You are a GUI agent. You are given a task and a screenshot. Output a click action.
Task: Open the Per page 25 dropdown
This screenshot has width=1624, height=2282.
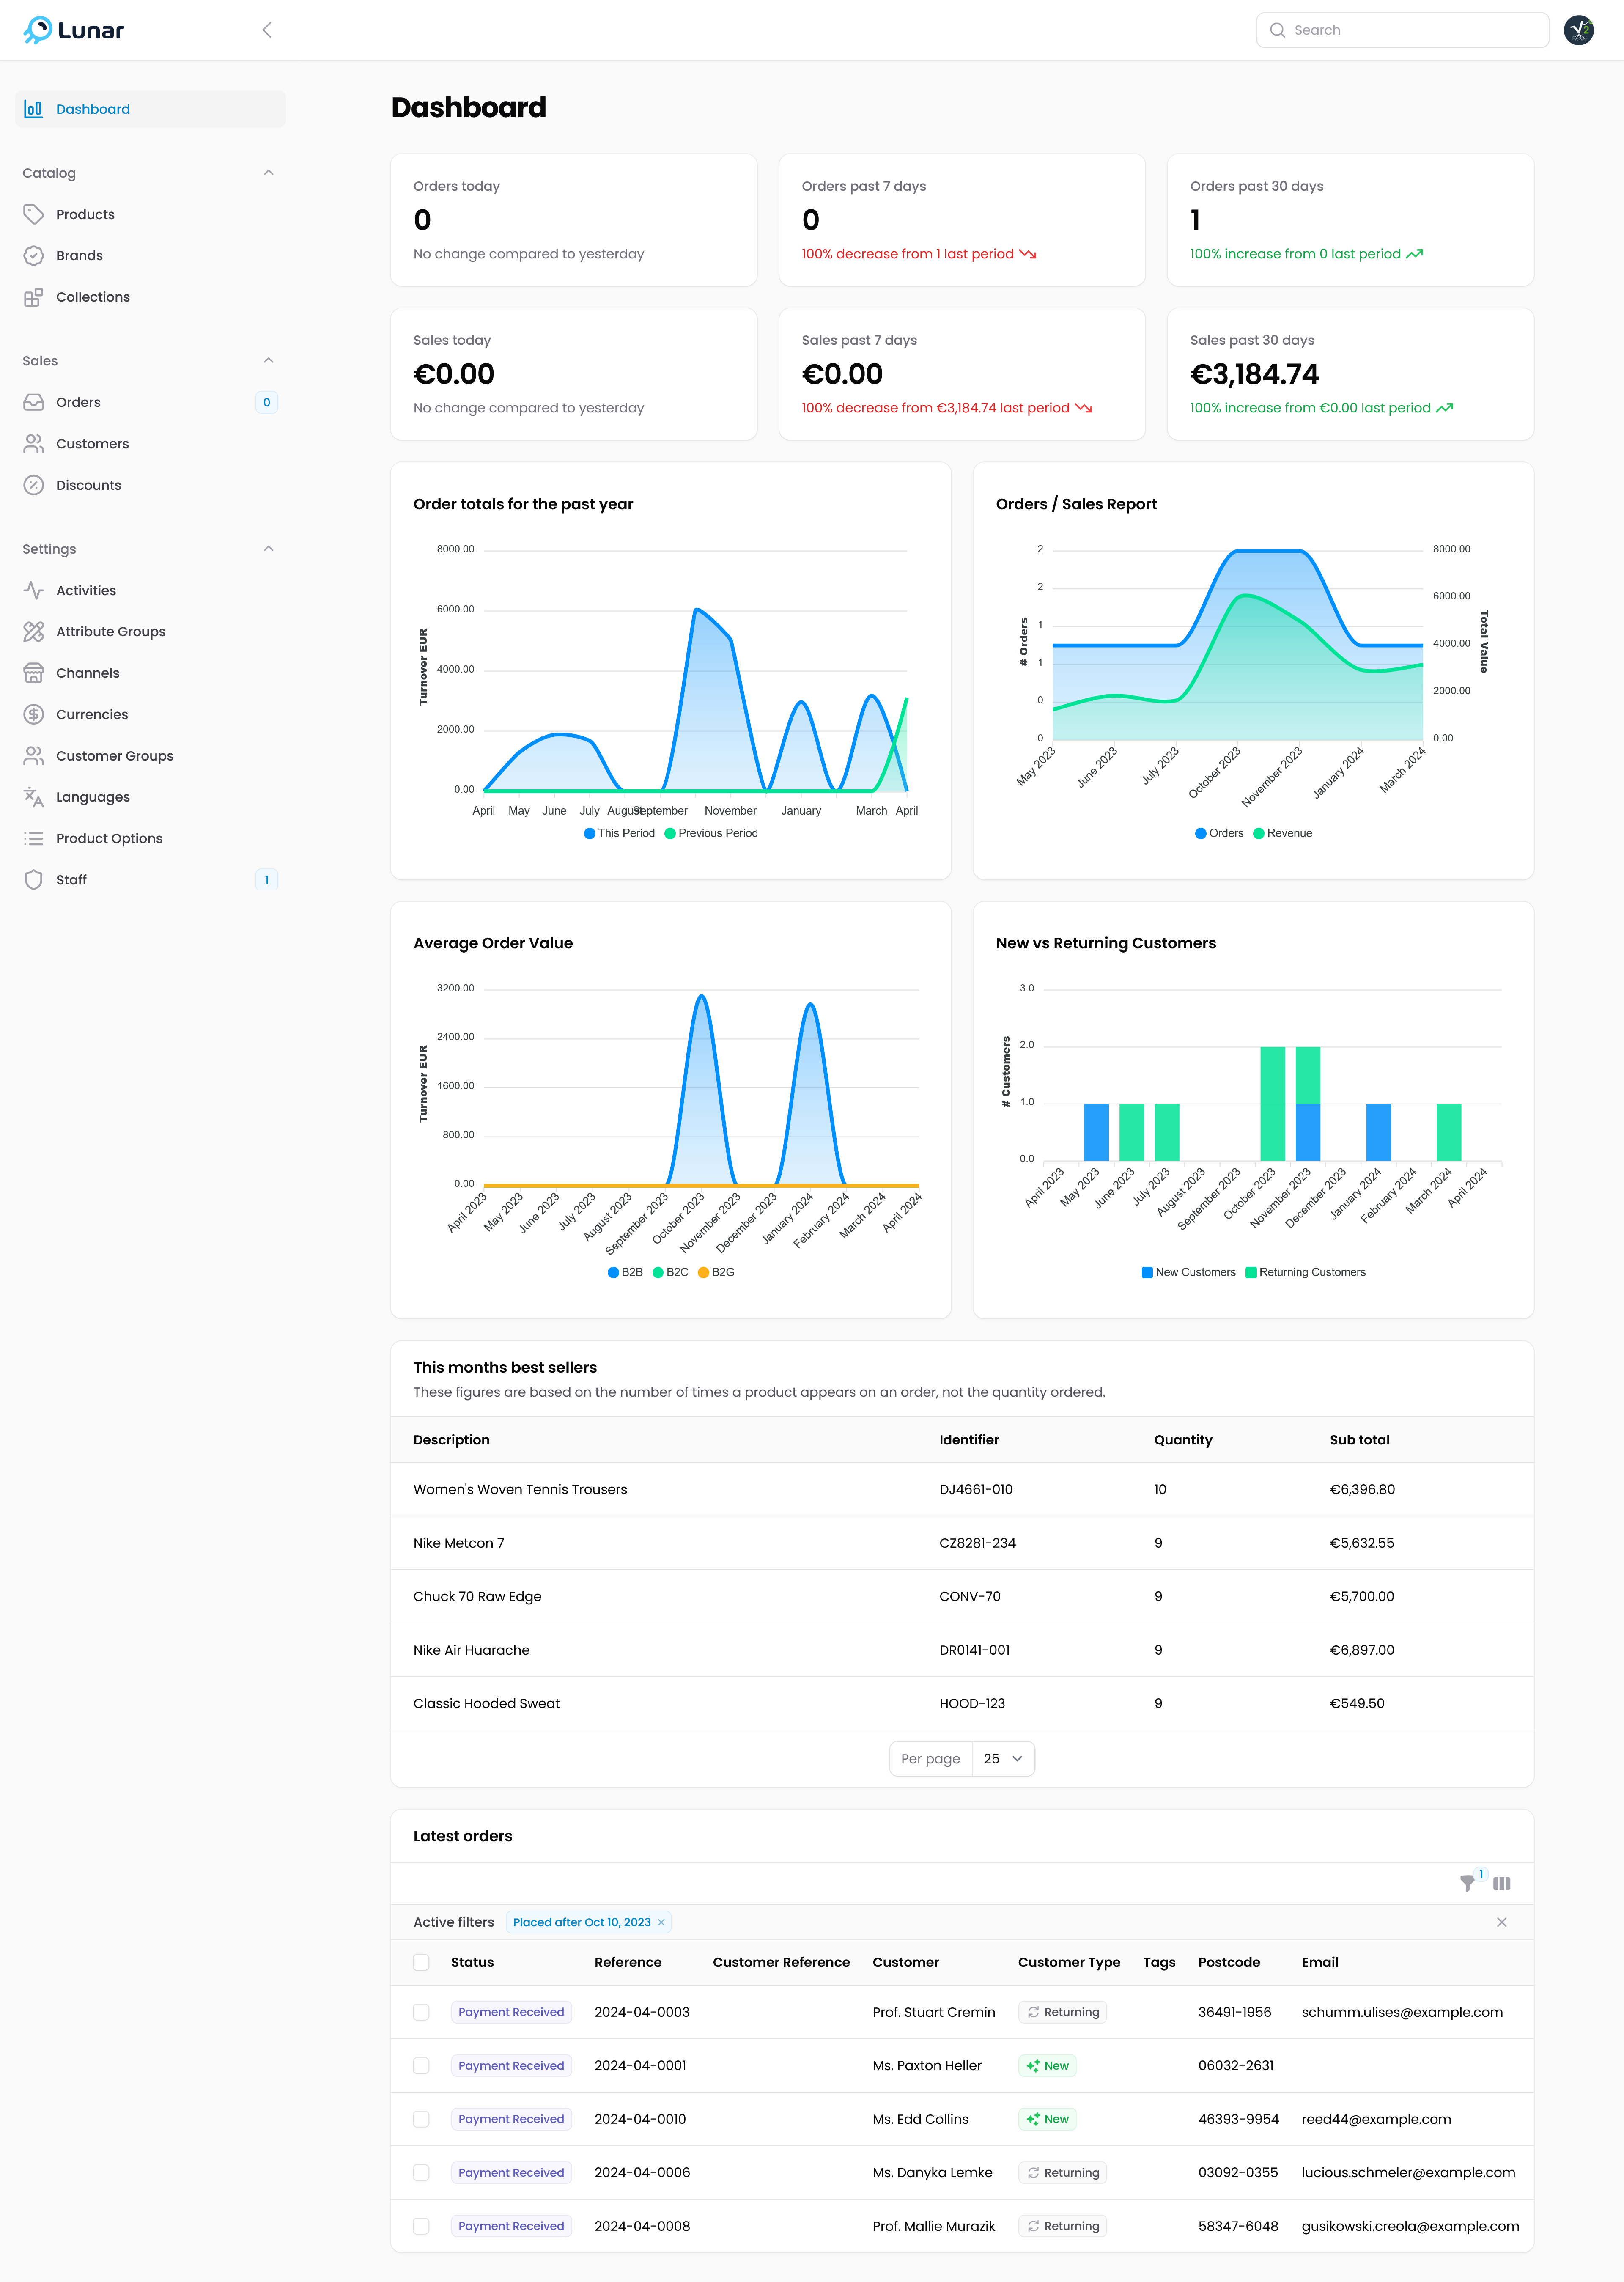point(1003,1759)
